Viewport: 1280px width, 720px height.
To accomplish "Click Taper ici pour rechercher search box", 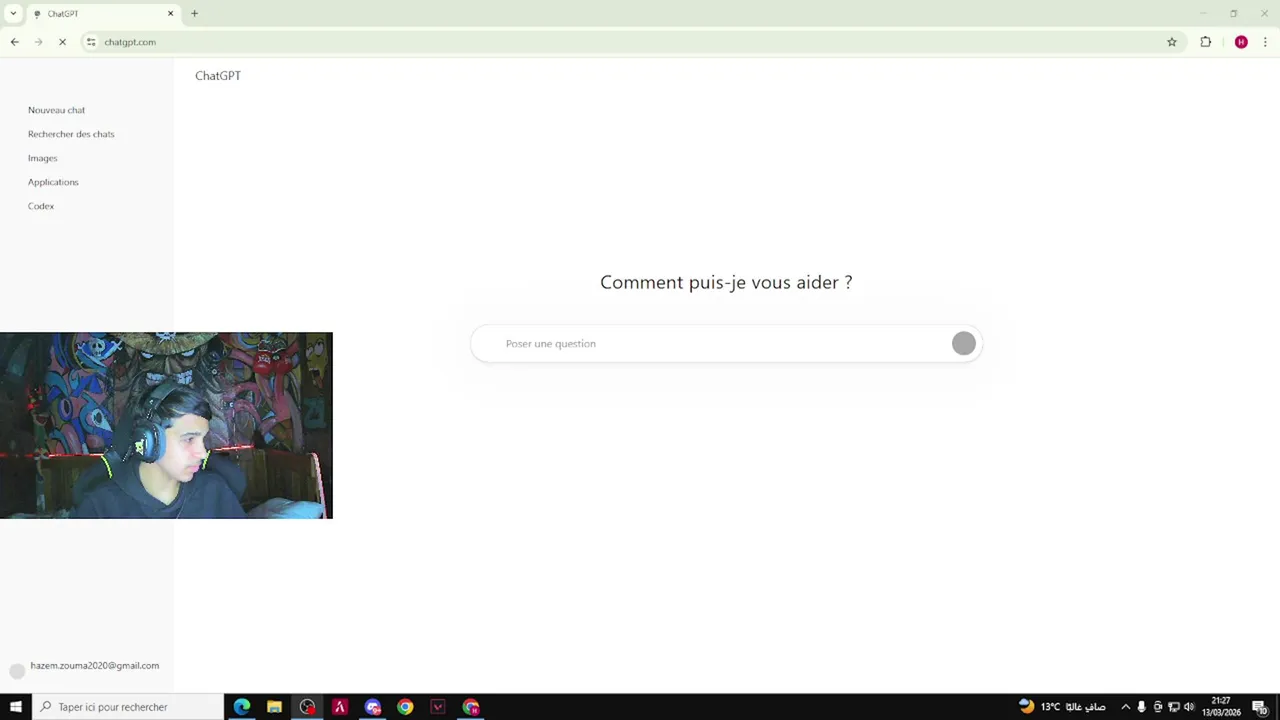I will [x=128, y=707].
